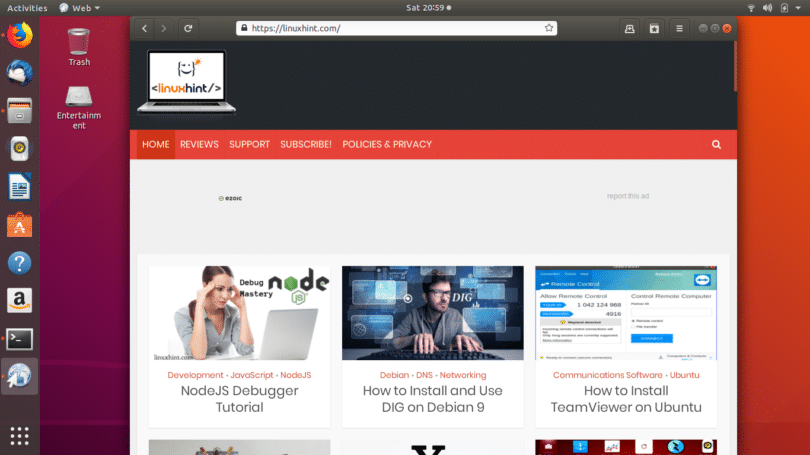Click the ezoic ad label
810x455 pixels.
(230, 198)
